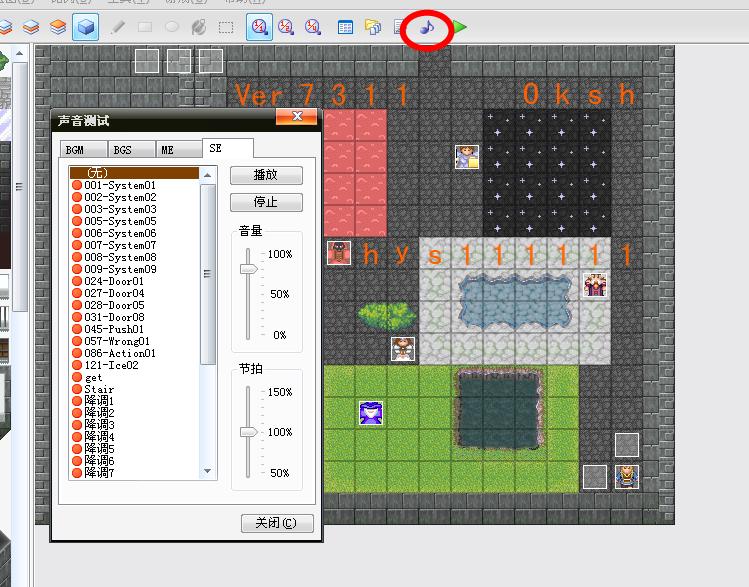
Task: Choose the pencil drawing tool
Action: coord(117,27)
